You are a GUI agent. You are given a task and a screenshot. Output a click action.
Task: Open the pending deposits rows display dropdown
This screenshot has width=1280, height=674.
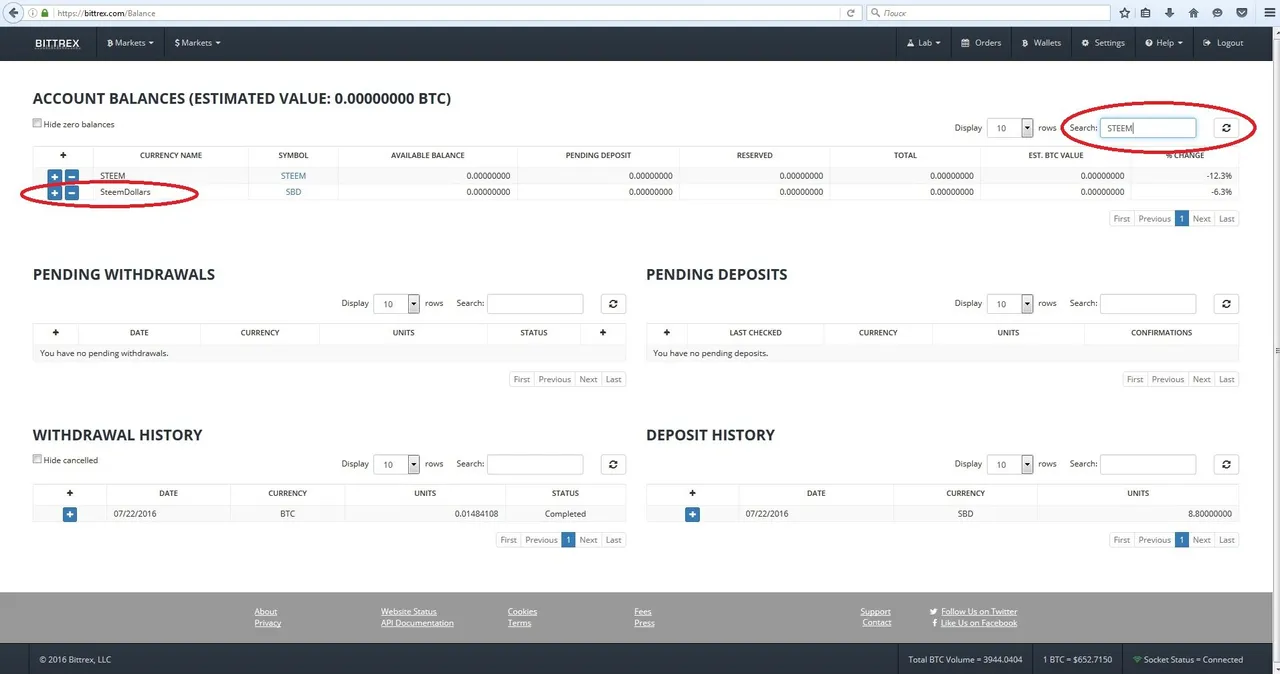click(1010, 303)
